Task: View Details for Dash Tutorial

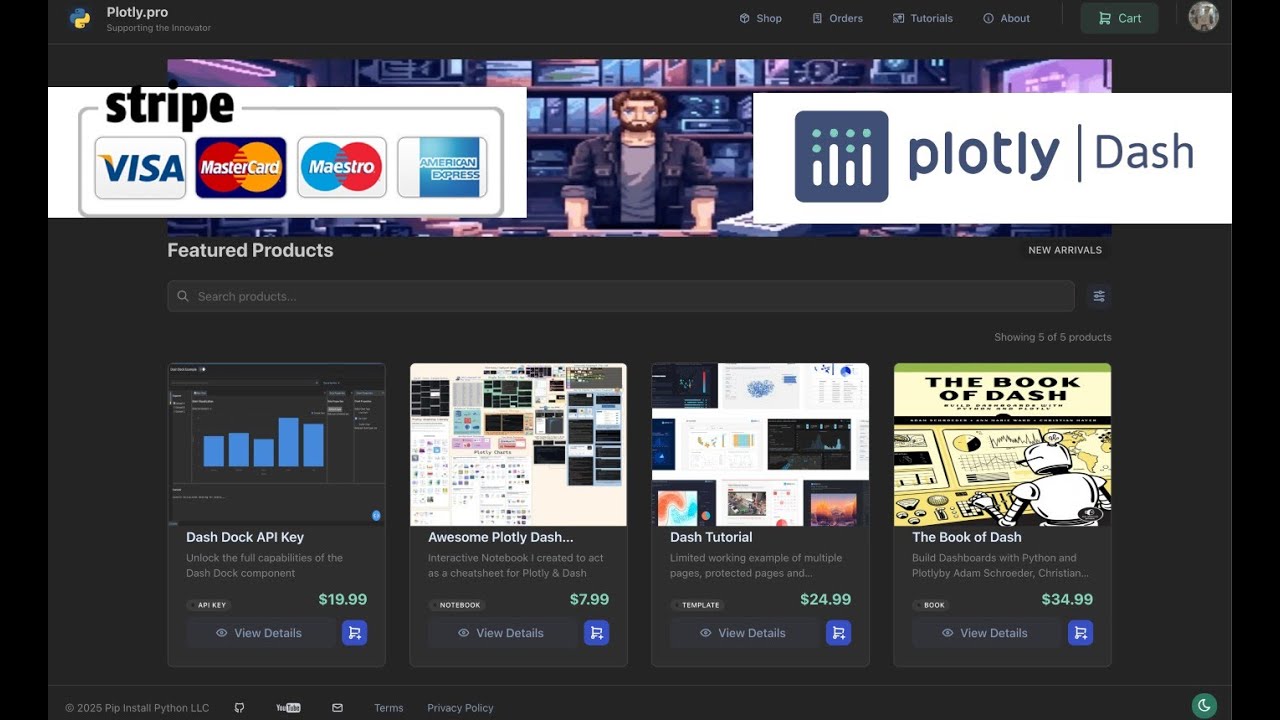Action: click(744, 633)
